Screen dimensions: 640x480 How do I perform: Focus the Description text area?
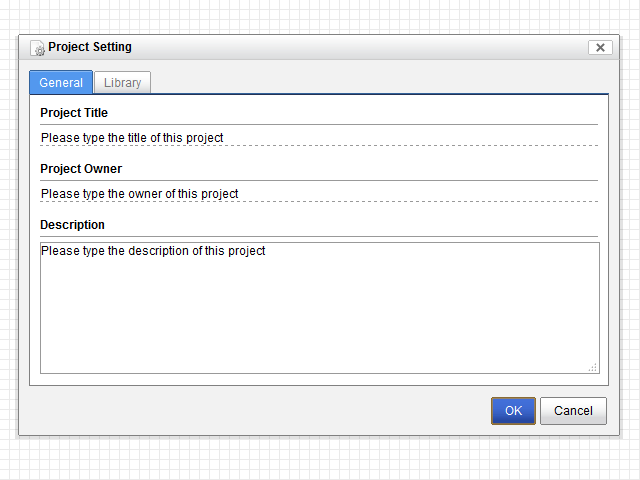coord(319,307)
